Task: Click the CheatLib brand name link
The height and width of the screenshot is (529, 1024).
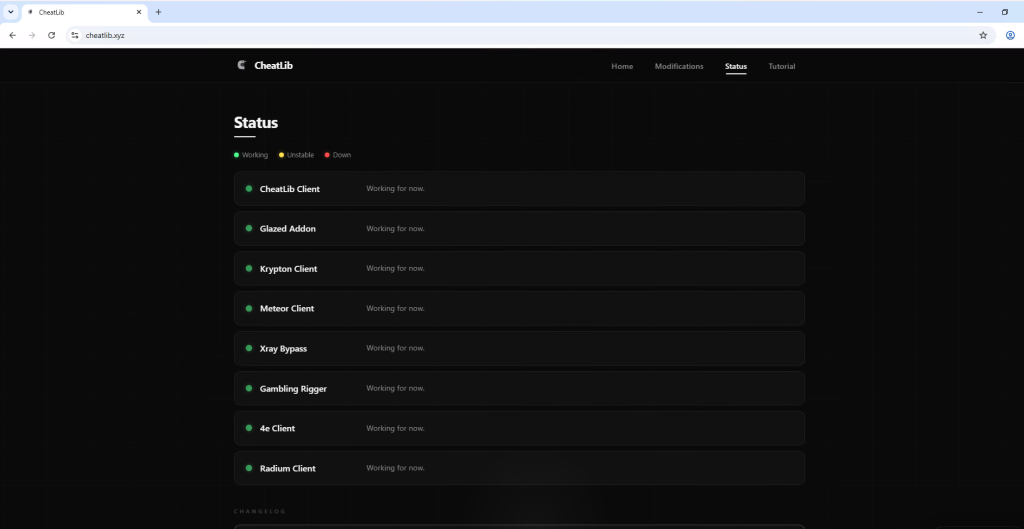Action: 274,65
